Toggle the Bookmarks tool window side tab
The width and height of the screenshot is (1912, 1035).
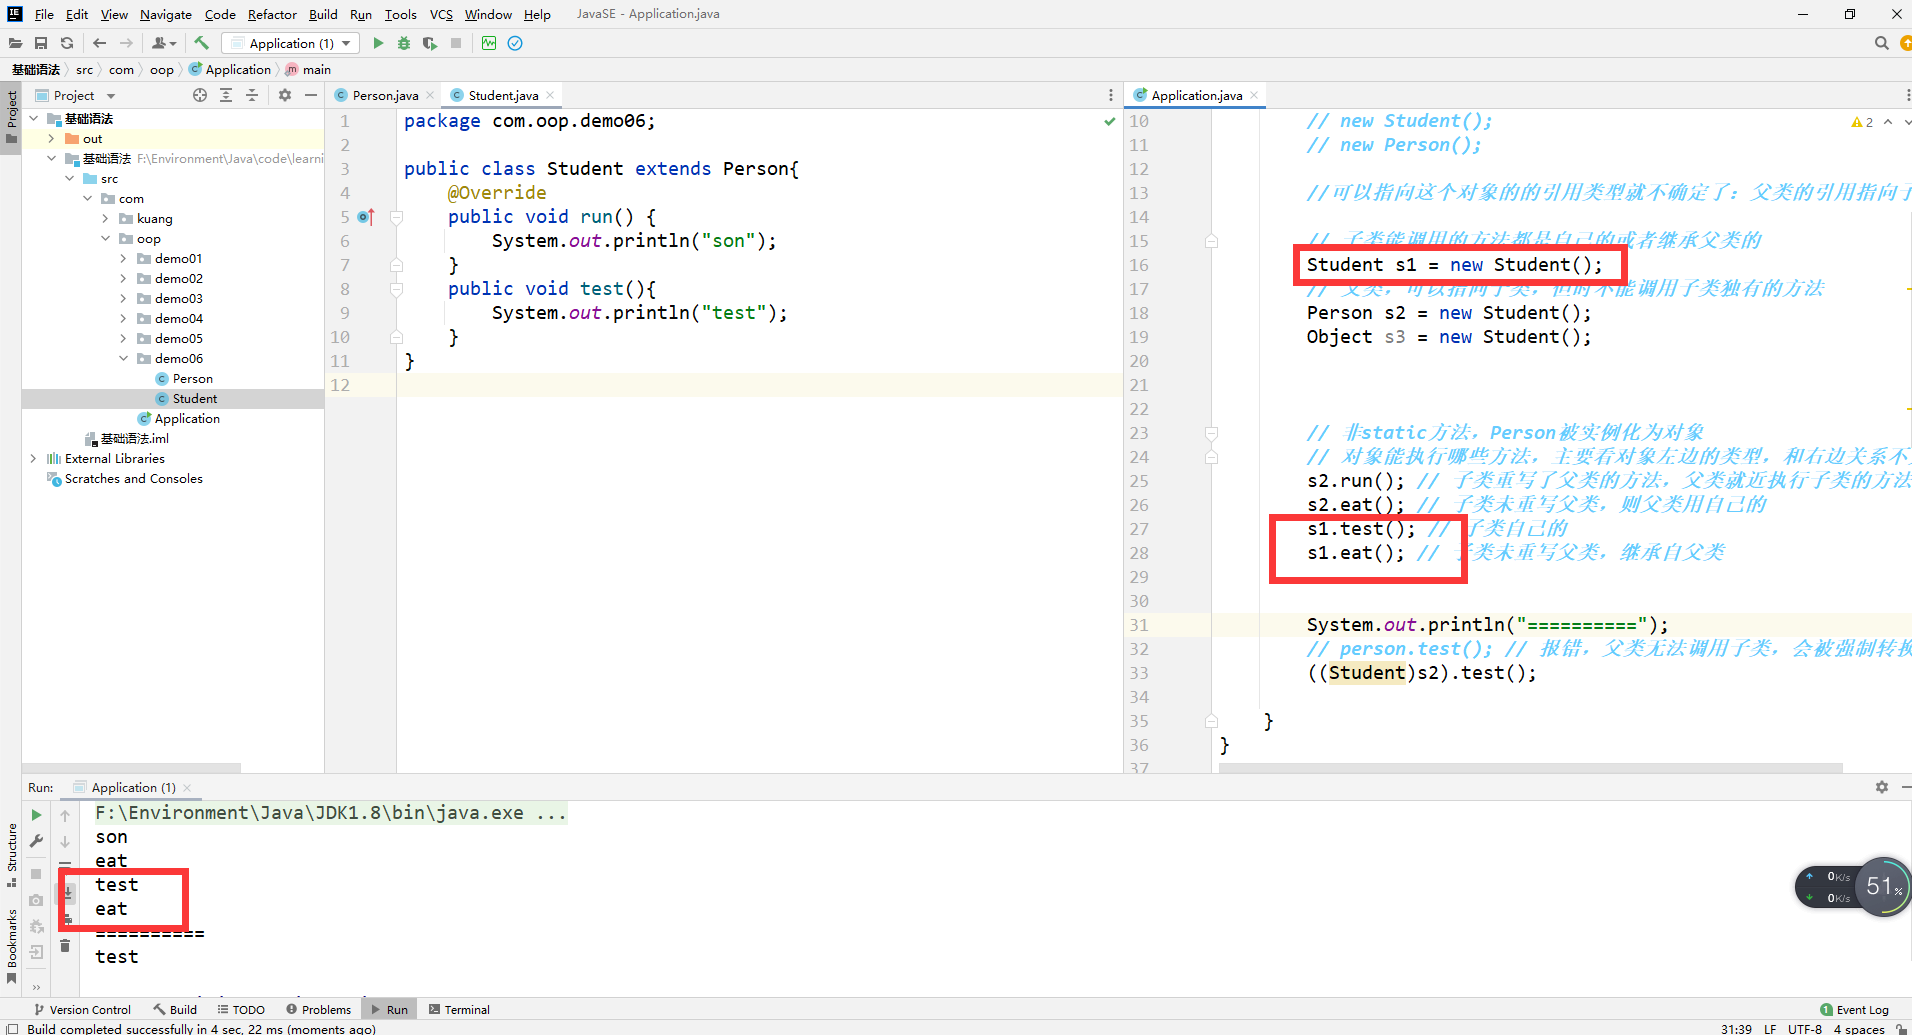point(11,945)
